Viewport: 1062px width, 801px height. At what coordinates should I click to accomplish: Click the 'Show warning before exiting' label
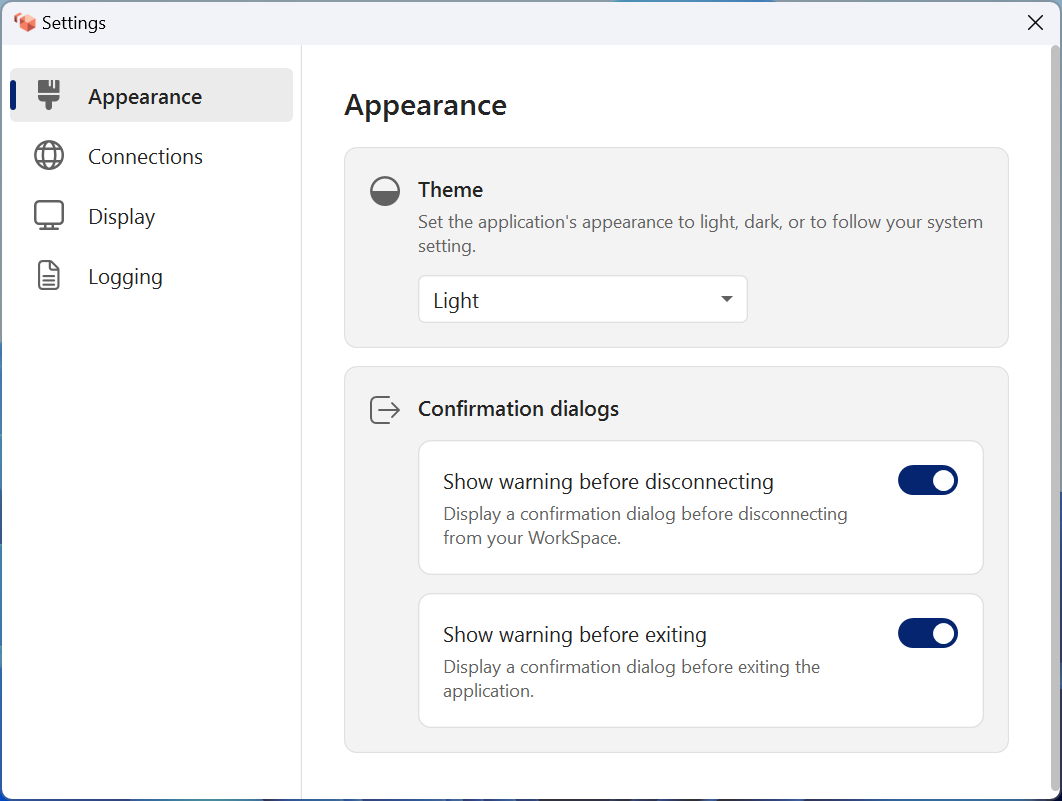pyautogui.click(x=574, y=634)
